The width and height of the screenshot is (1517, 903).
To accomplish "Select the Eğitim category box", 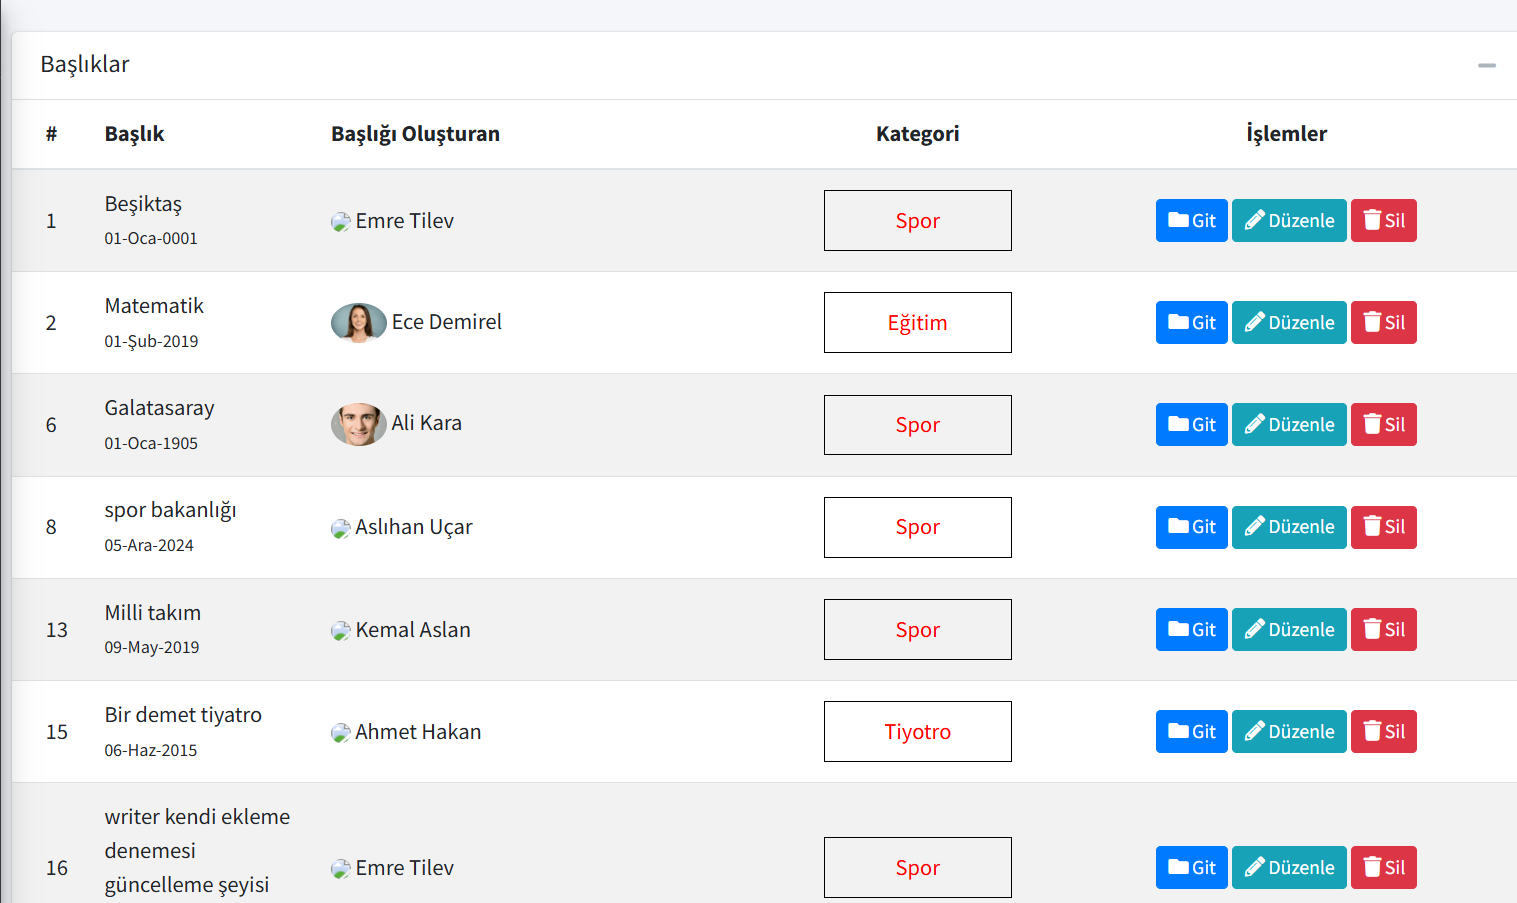I will 917,322.
